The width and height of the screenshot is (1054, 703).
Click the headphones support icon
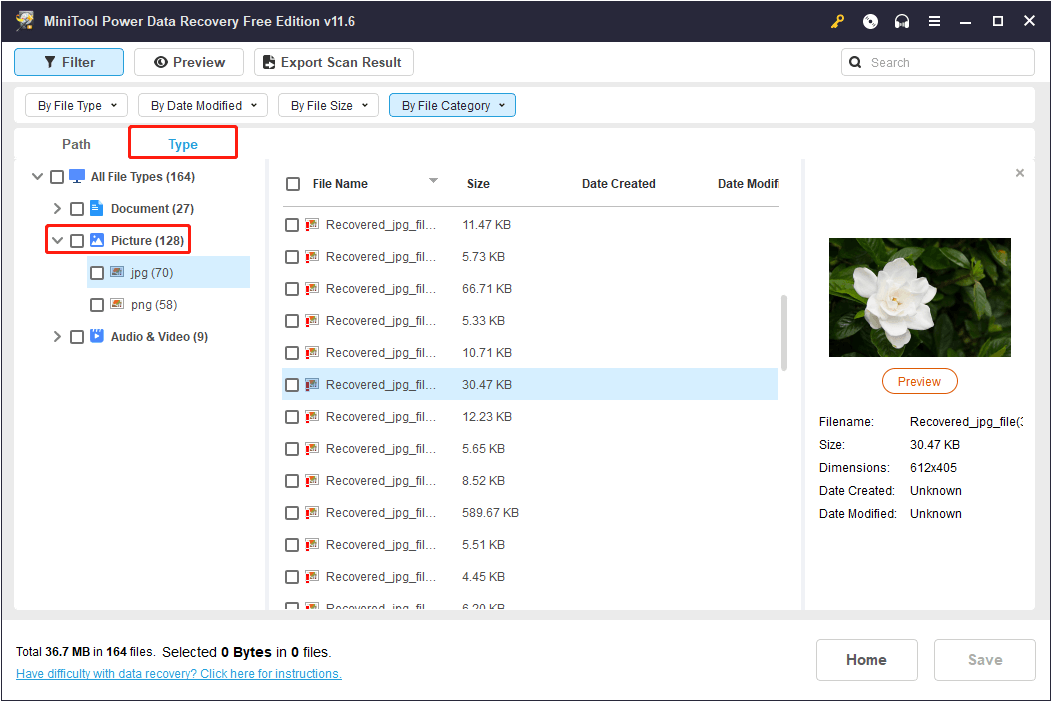pos(901,22)
